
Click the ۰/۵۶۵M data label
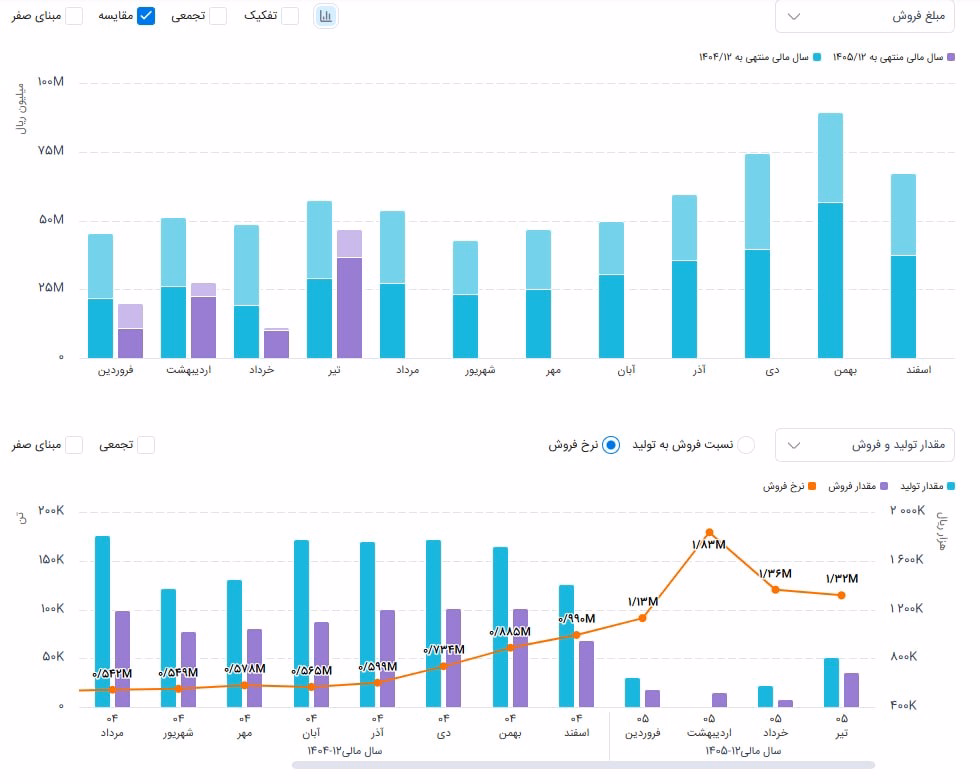click(x=311, y=670)
